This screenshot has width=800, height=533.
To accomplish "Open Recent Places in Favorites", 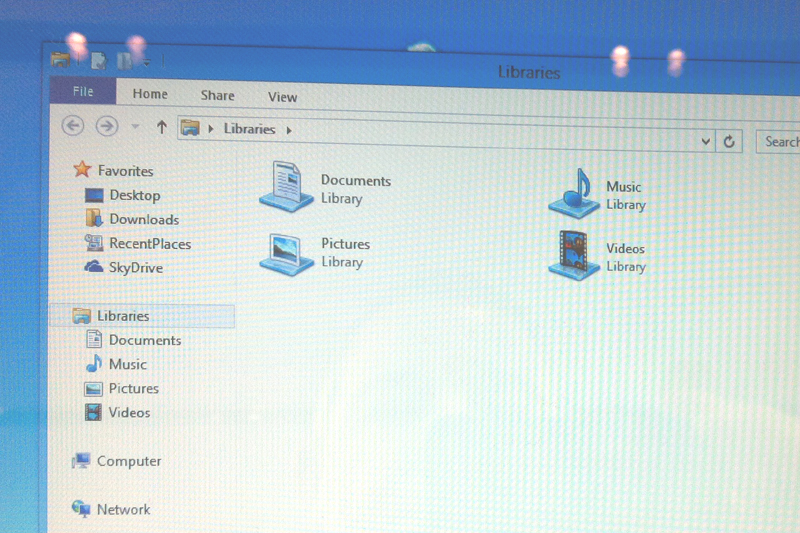I will (149, 244).
